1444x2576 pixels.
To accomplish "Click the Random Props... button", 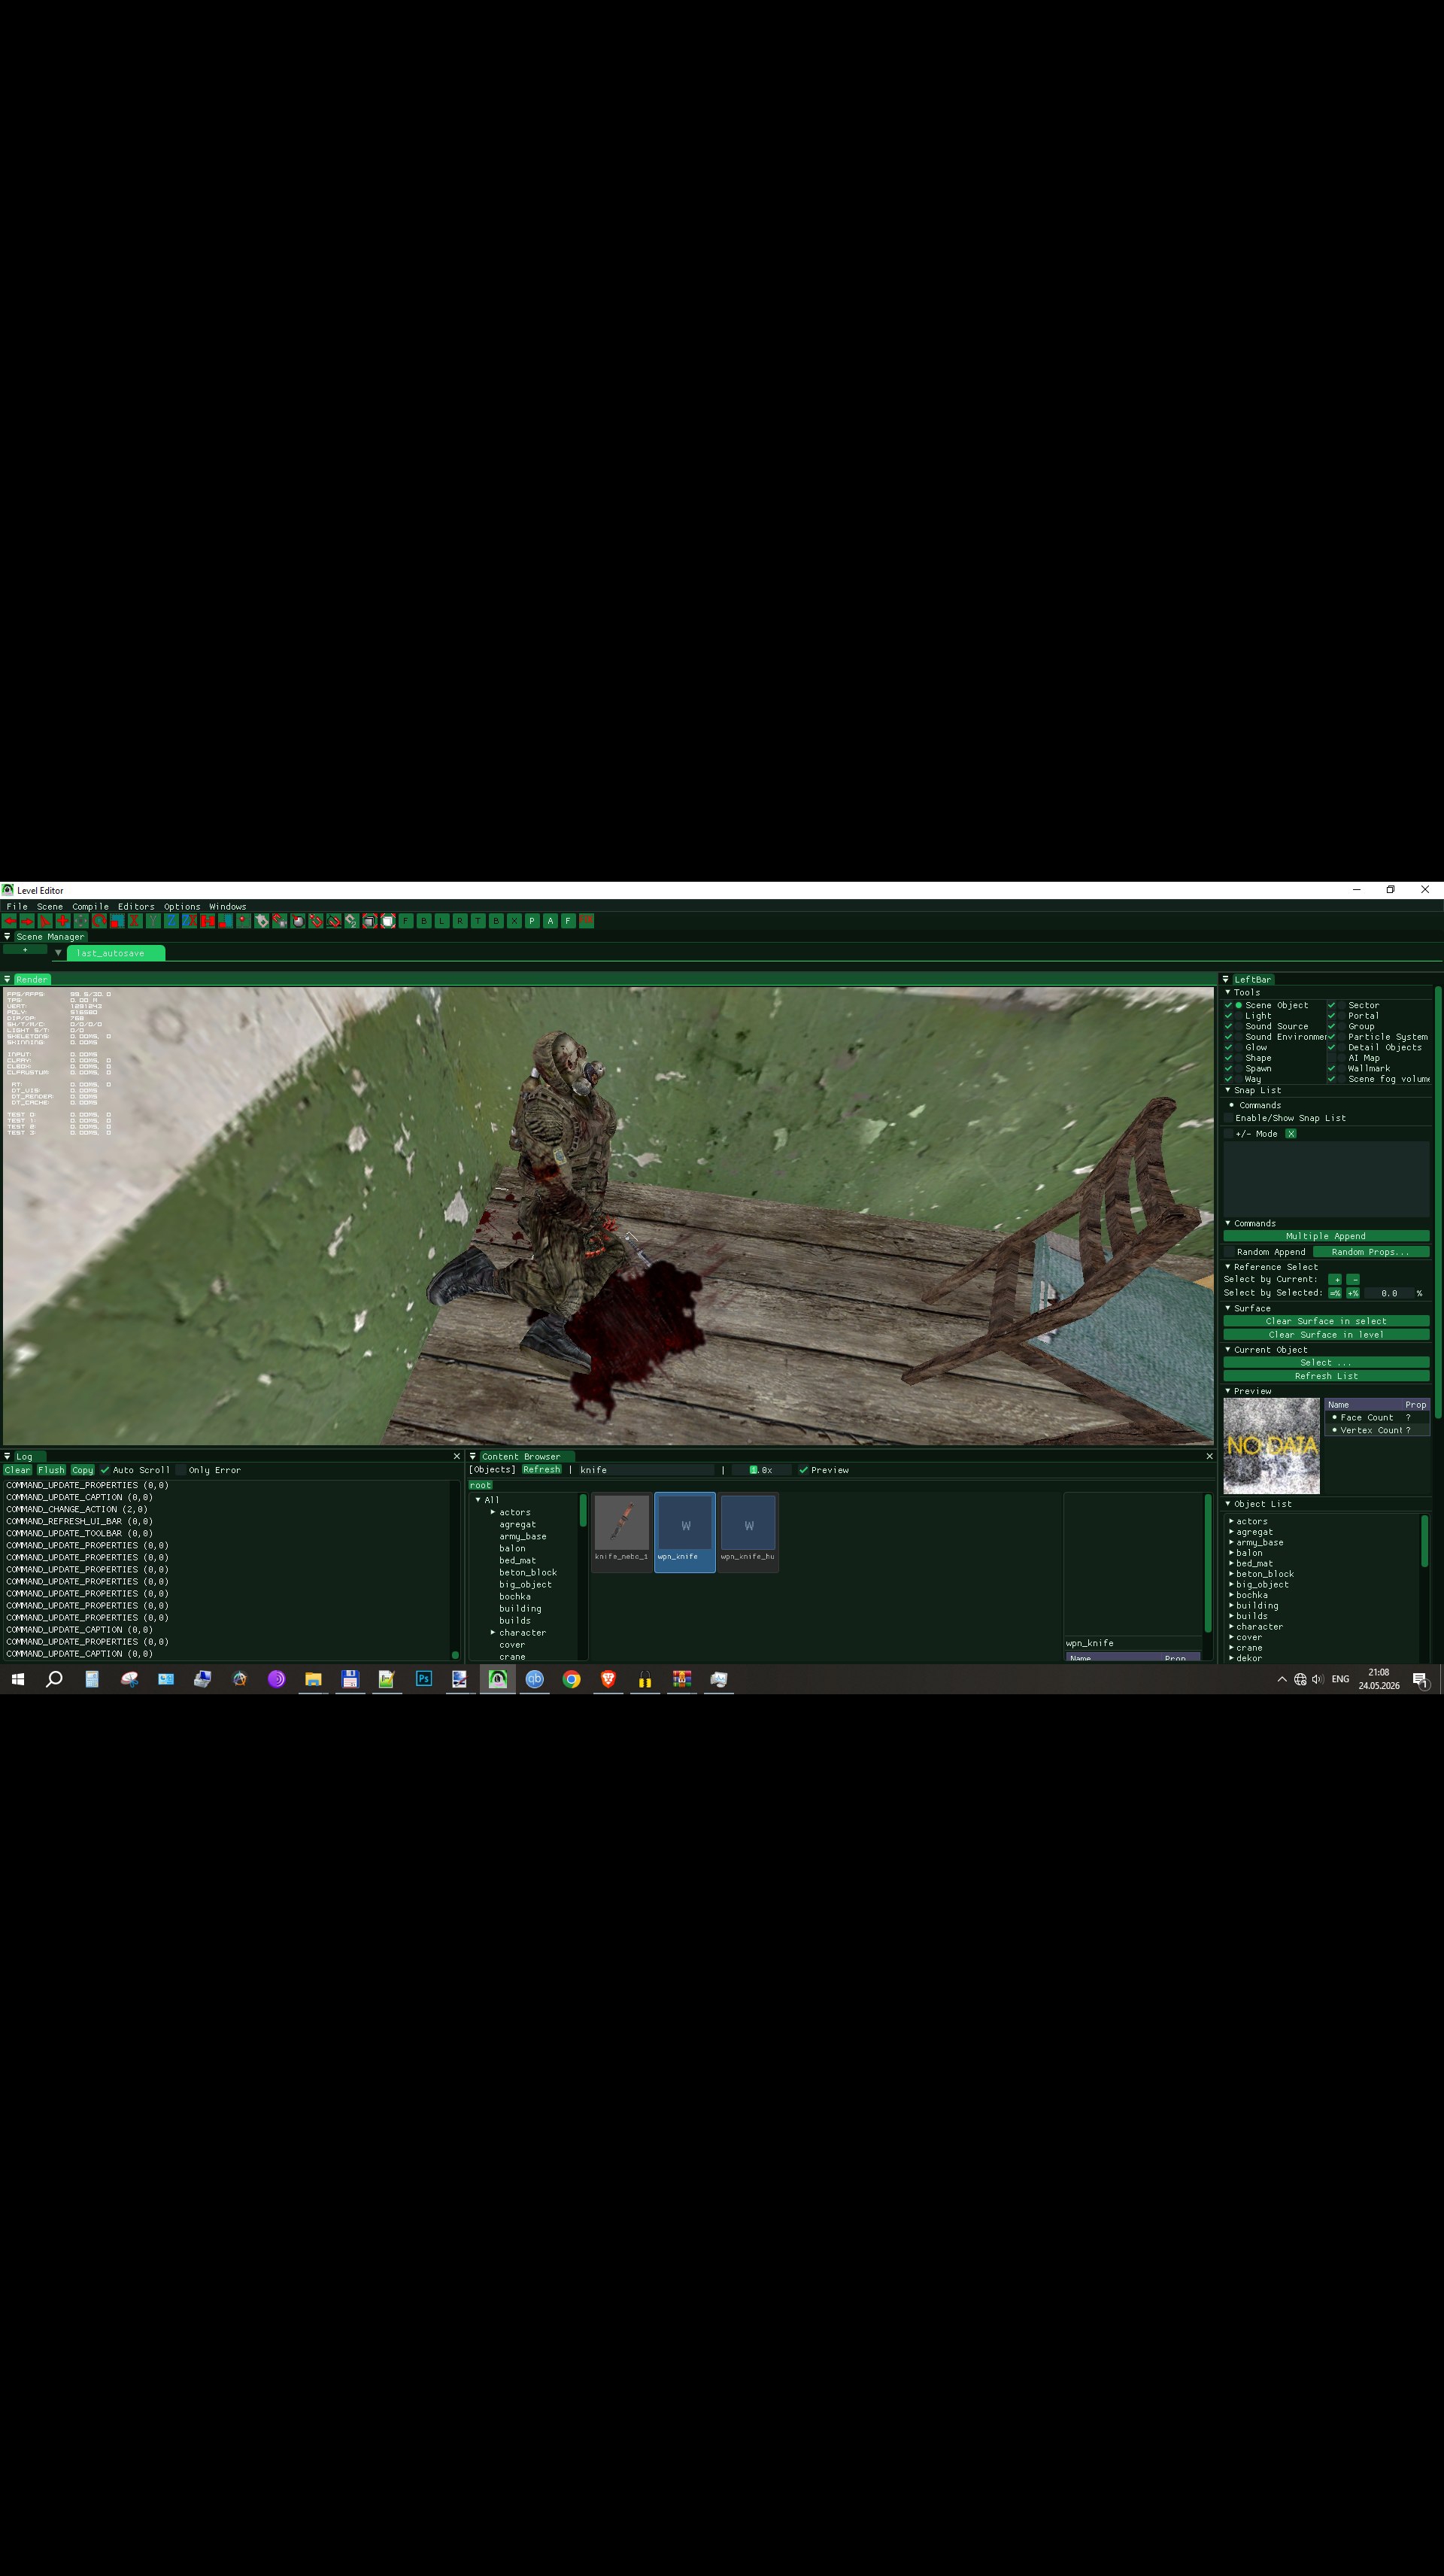I will click(x=1371, y=1252).
